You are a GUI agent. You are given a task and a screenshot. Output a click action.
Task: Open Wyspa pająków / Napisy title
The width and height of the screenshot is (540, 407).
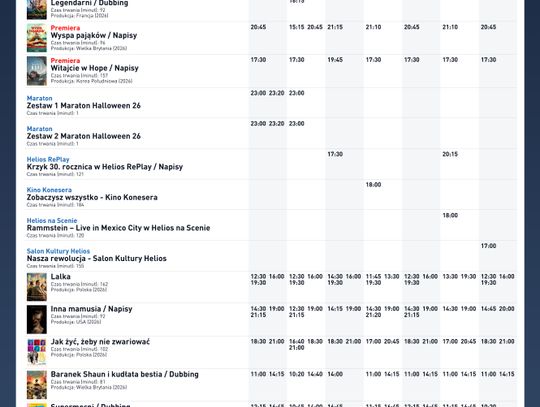point(94,35)
